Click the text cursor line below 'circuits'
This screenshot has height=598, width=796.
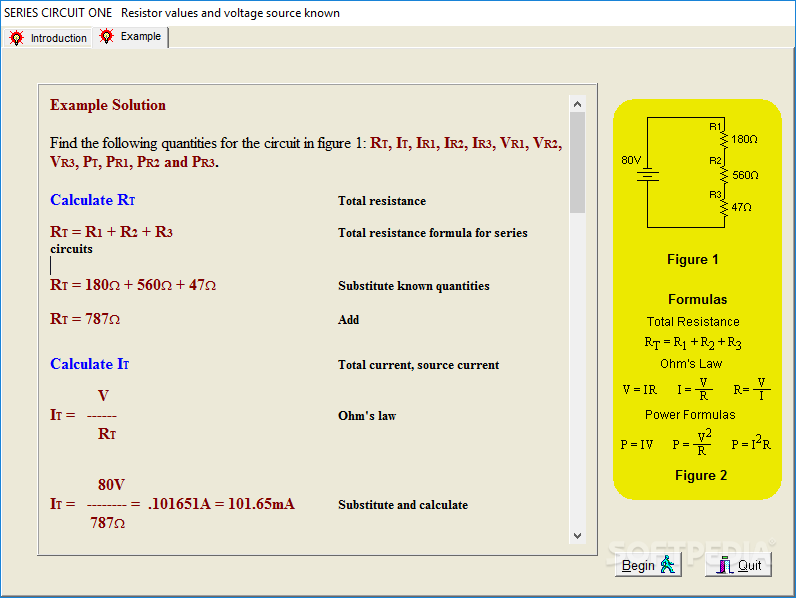pyautogui.click(x=51, y=265)
